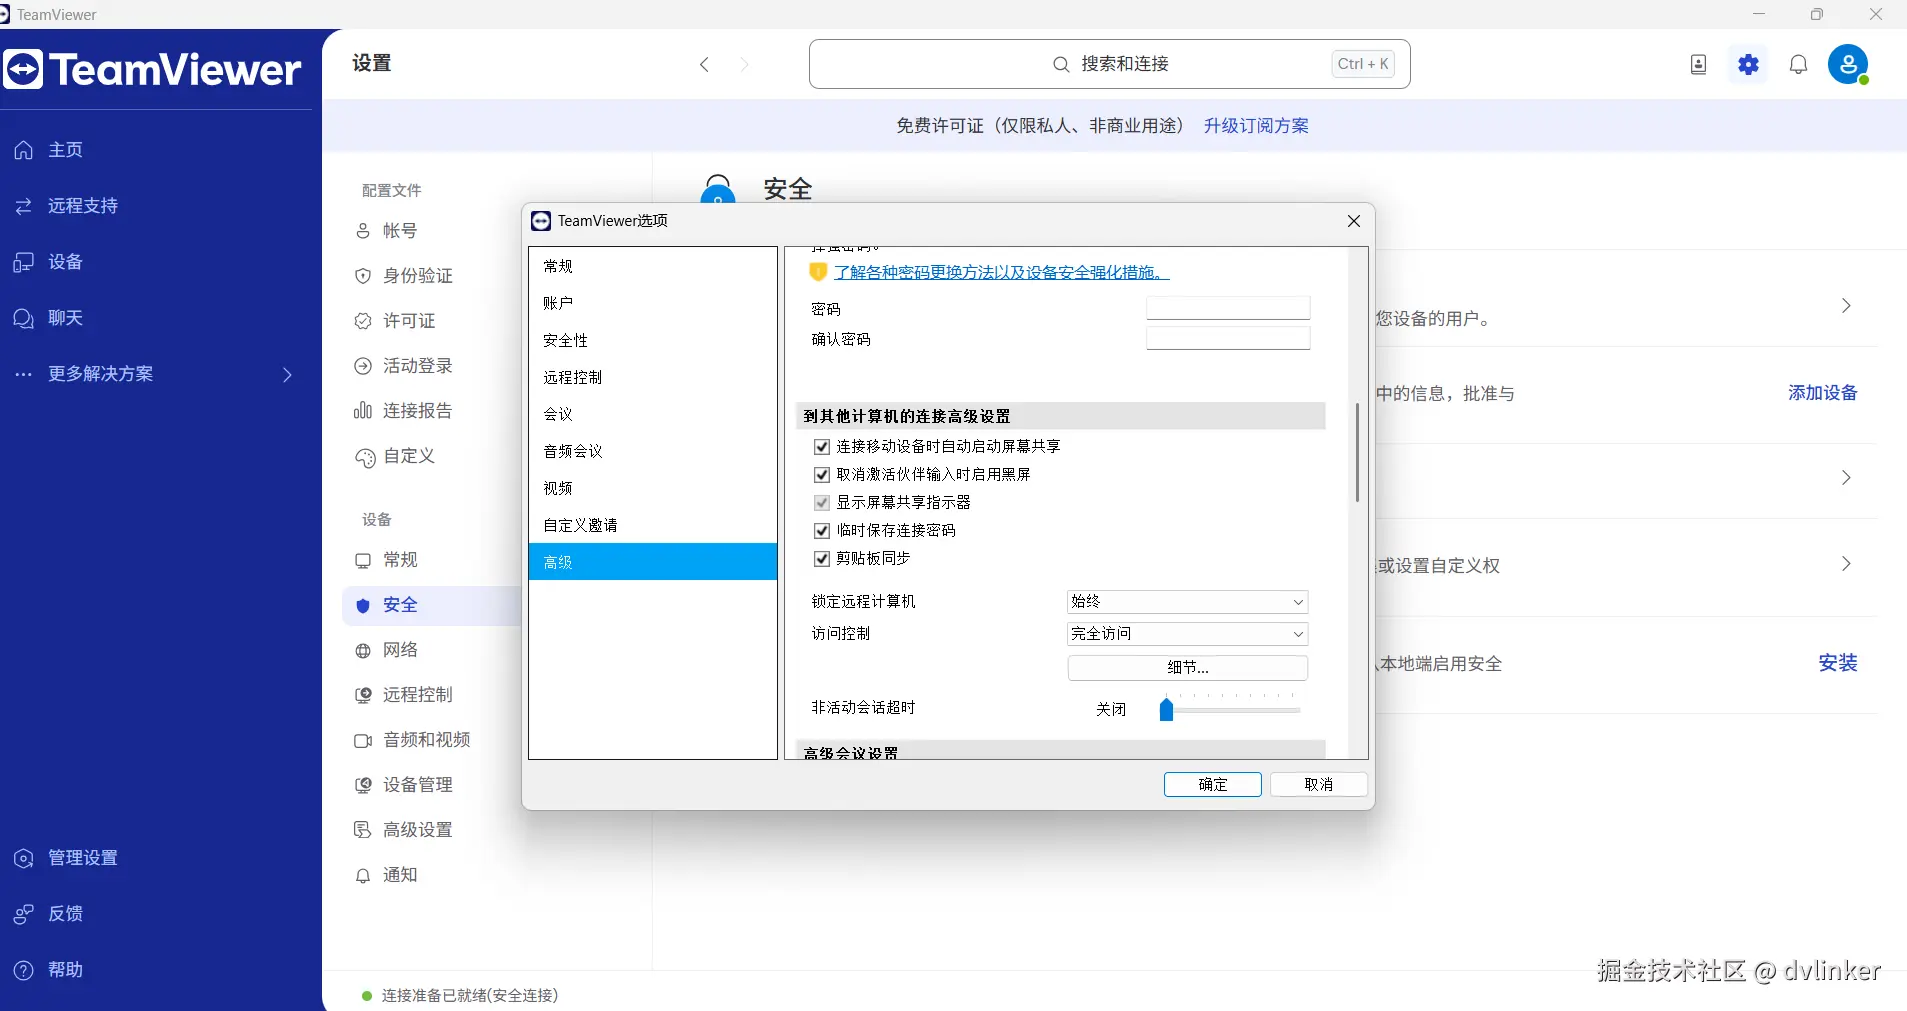Expand the 您设备的用户 row chevron
This screenshot has height=1011, width=1907.
1846,306
